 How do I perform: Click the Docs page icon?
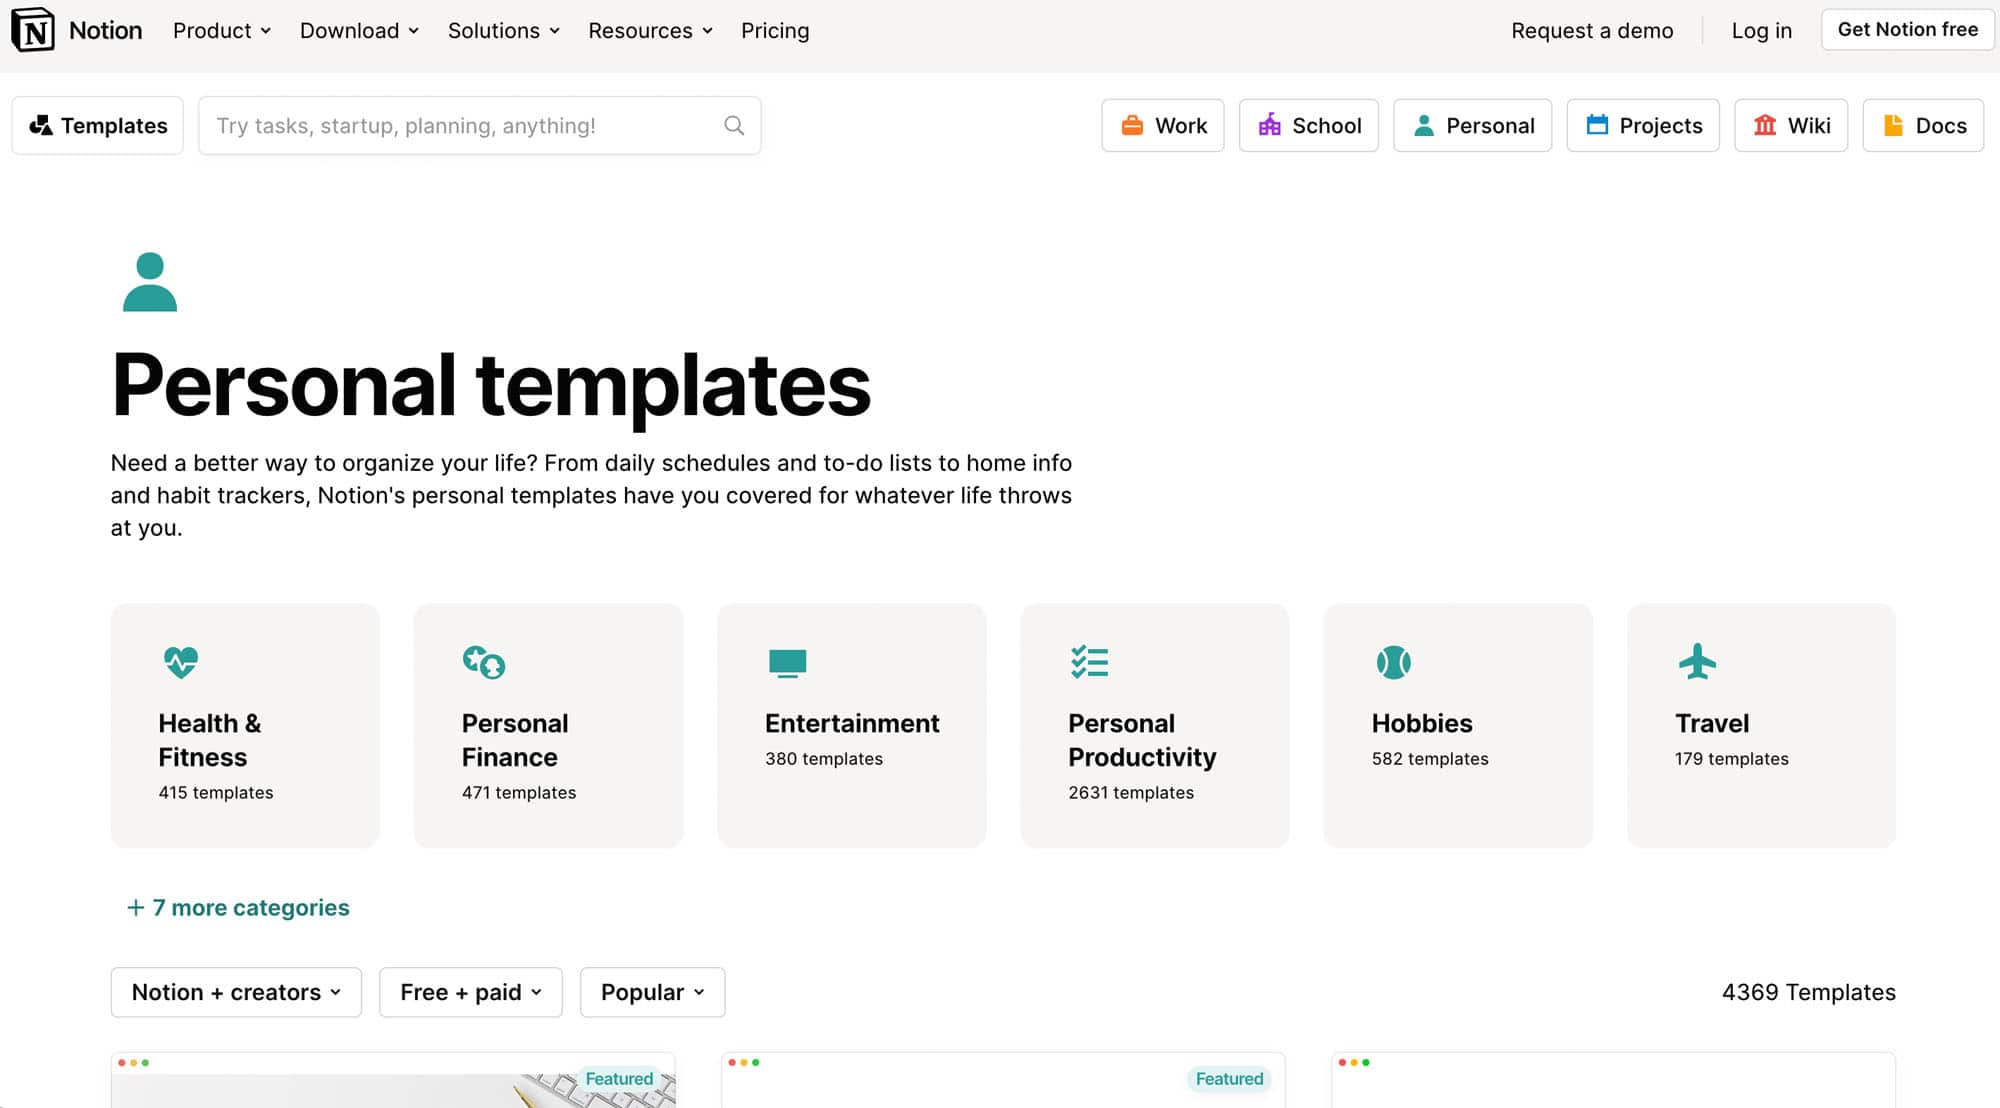coord(1893,125)
